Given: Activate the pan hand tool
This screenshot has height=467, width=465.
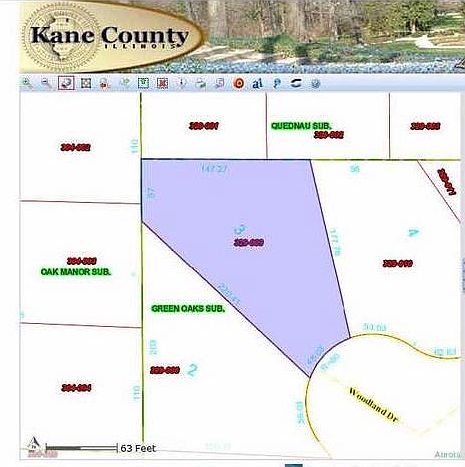Looking at the screenshot, I should [66, 83].
